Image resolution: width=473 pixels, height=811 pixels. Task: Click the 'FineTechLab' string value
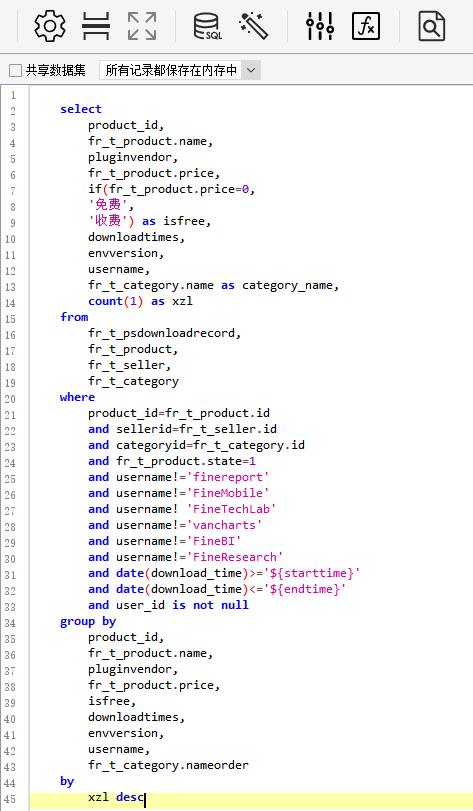coord(231,509)
